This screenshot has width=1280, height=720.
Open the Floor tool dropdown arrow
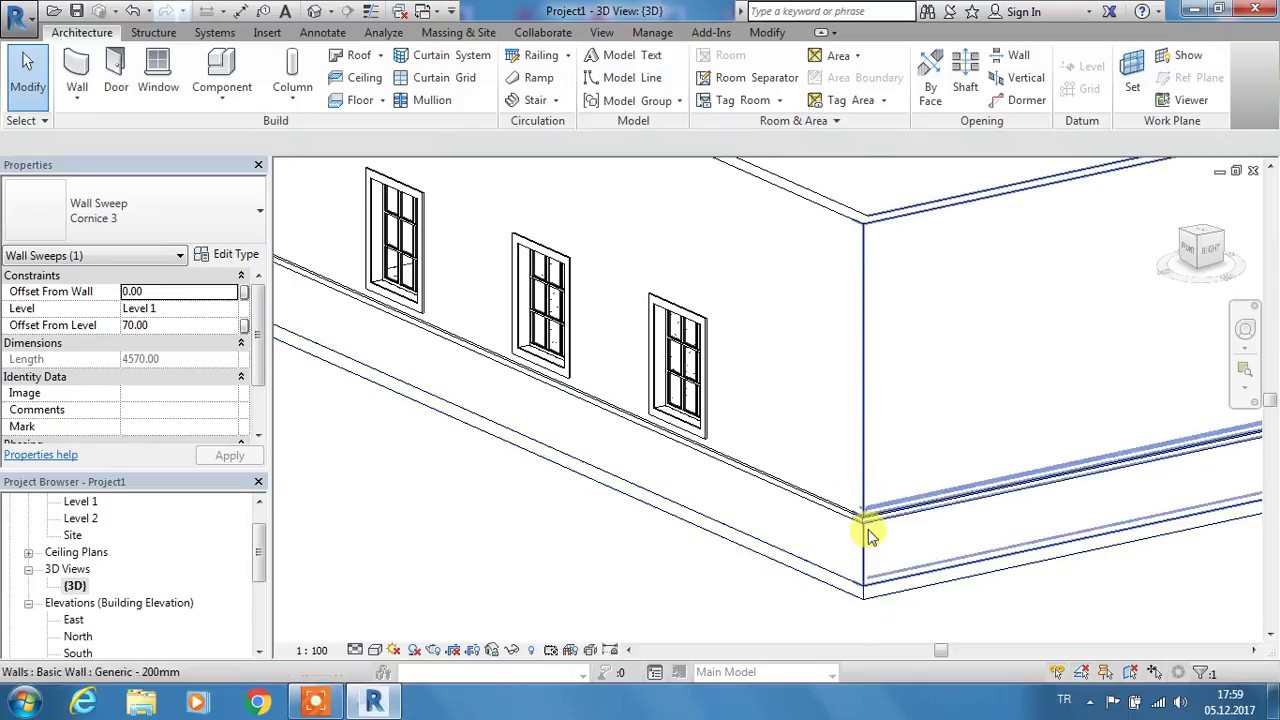(382, 100)
